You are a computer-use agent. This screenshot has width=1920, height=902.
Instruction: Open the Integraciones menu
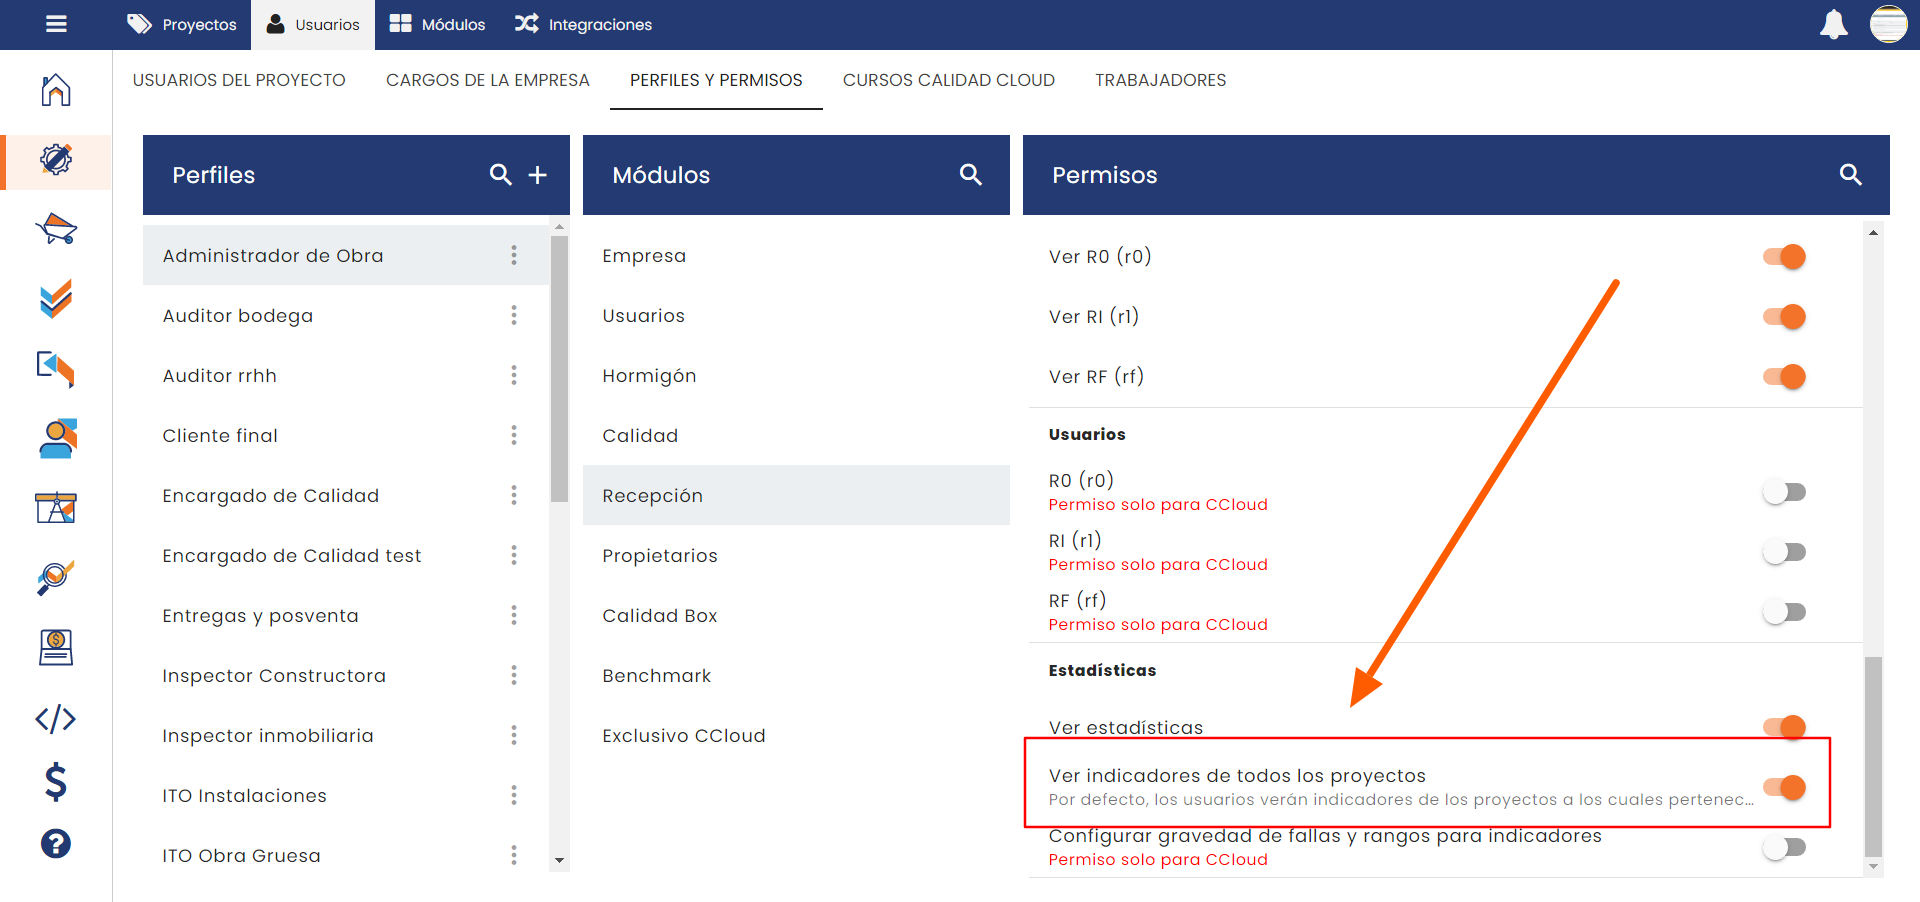click(x=584, y=24)
